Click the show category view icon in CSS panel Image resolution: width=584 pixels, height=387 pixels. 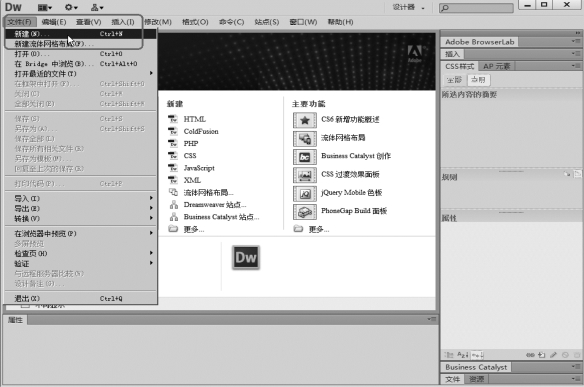pos(449,355)
